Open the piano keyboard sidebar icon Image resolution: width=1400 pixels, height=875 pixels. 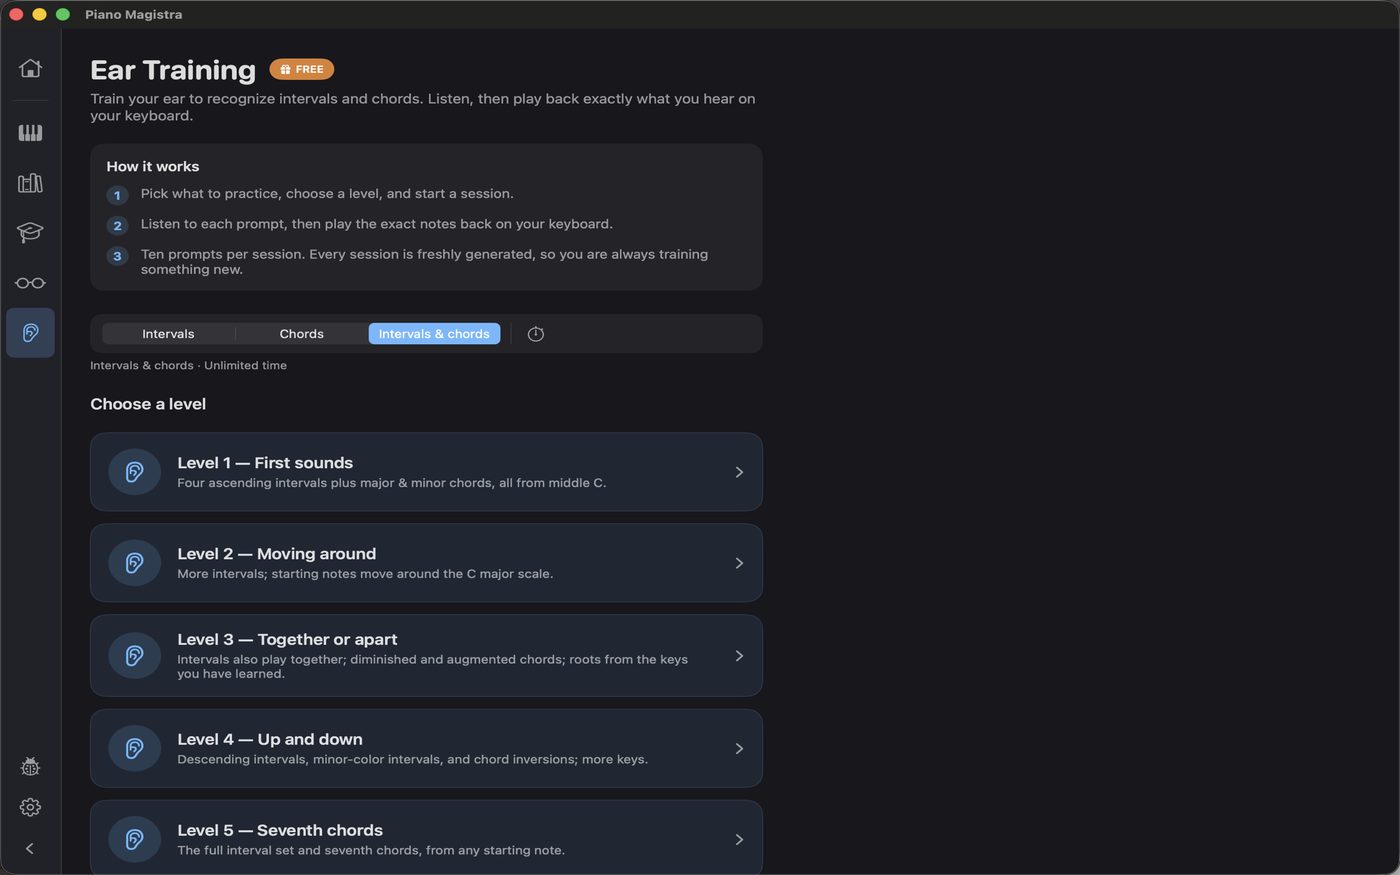(30, 133)
